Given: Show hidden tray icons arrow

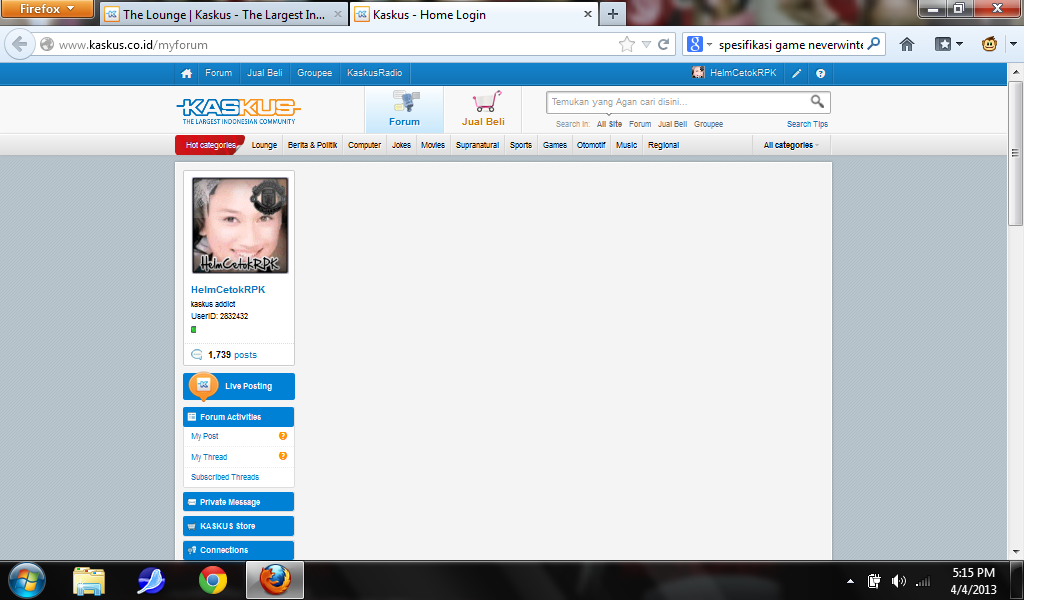Looking at the screenshot, I should pyautogui.click(x=850, y=581).
